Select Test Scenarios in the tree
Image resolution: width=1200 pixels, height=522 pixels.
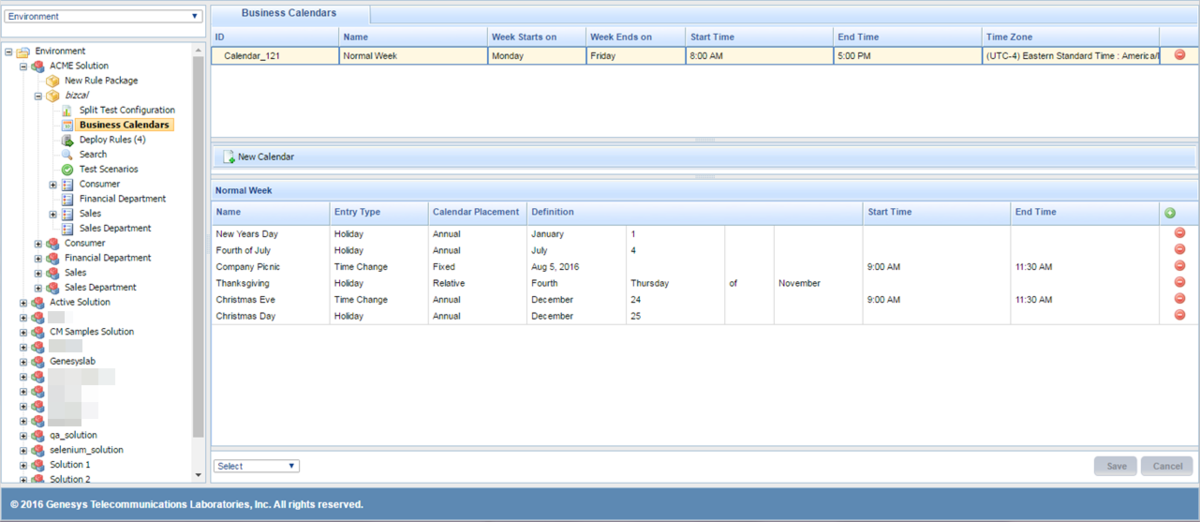108,169
